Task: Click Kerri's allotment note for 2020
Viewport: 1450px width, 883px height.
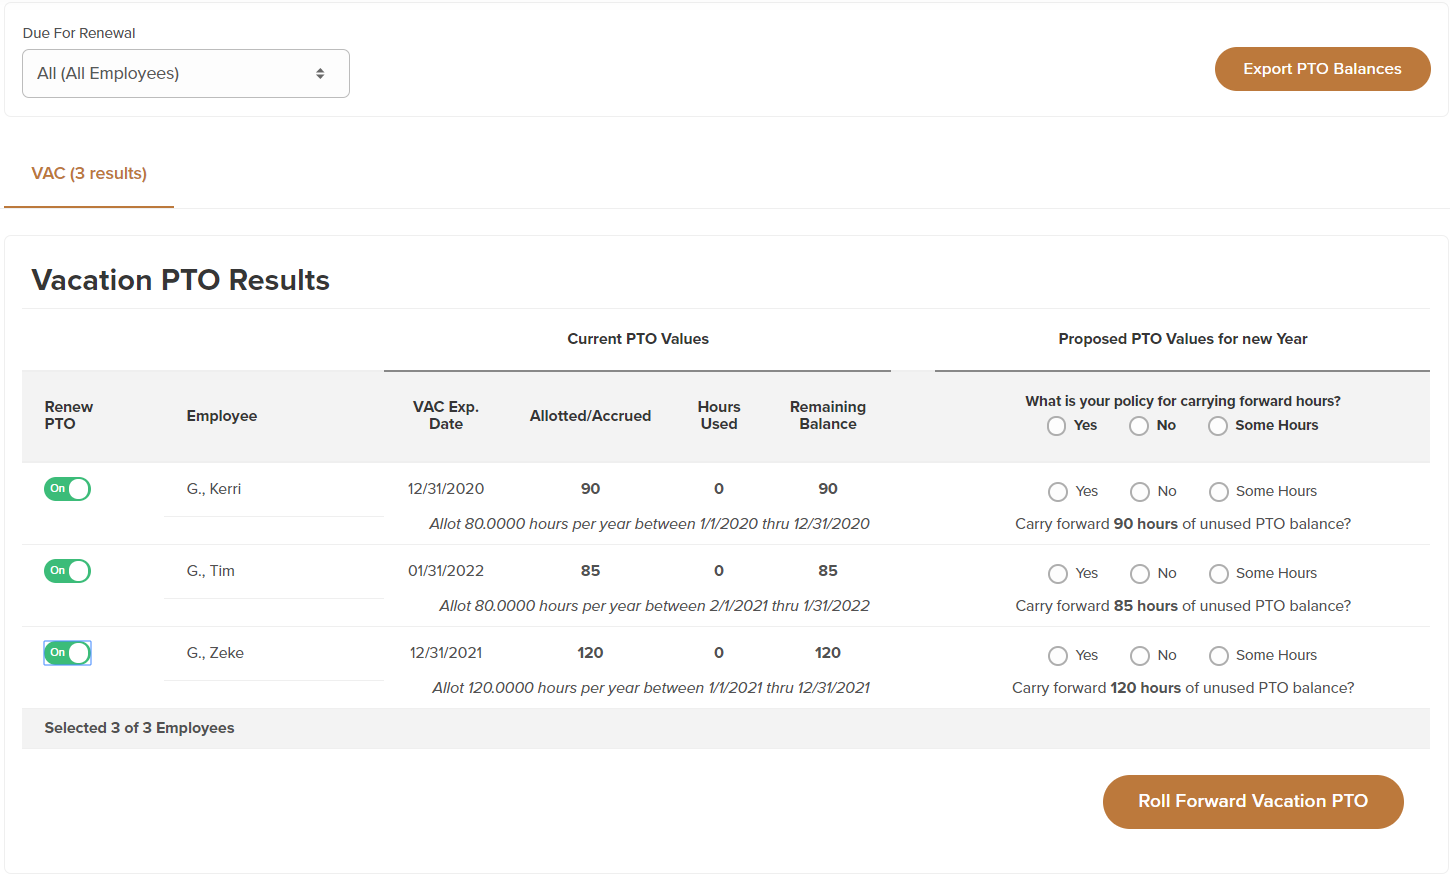Action: [x=649, y=524]
